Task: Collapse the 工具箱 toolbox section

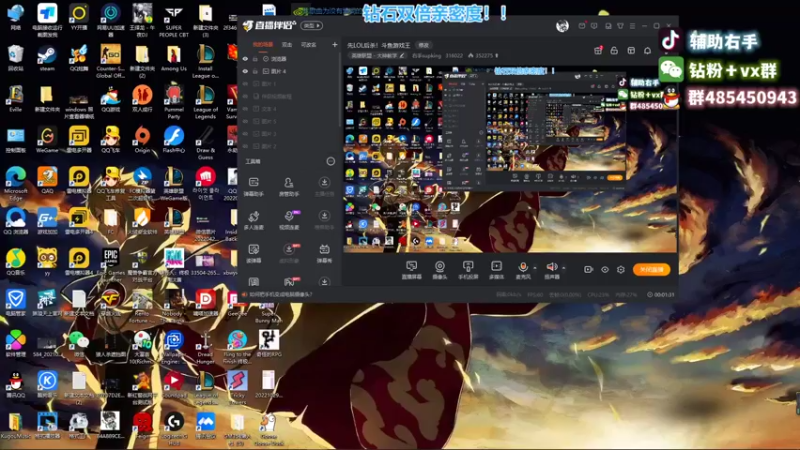Action: (331, 161)
